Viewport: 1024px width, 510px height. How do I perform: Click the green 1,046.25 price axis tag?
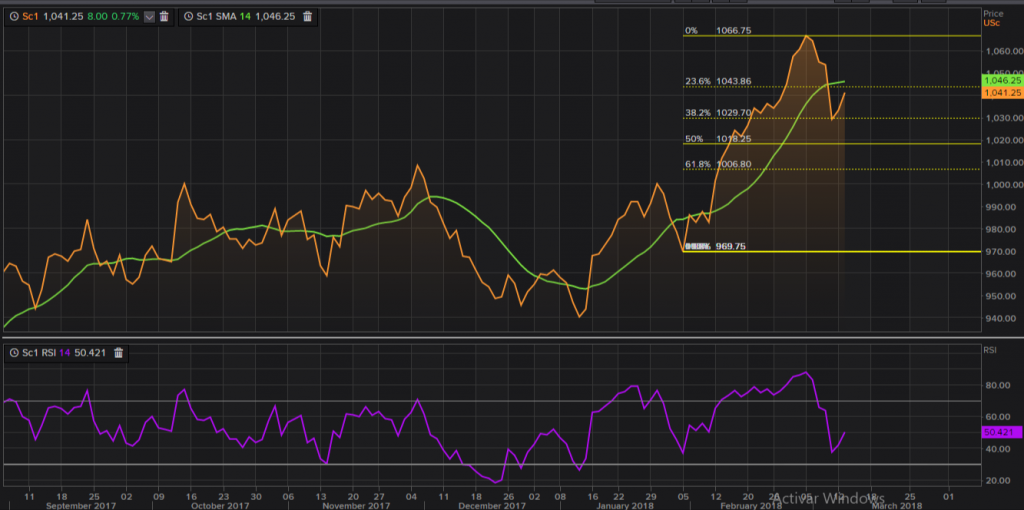click(x=1001, y=80)
